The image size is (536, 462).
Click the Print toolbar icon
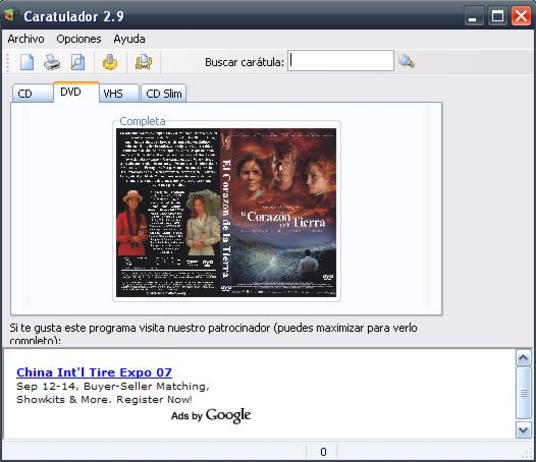tap(52, 62)
